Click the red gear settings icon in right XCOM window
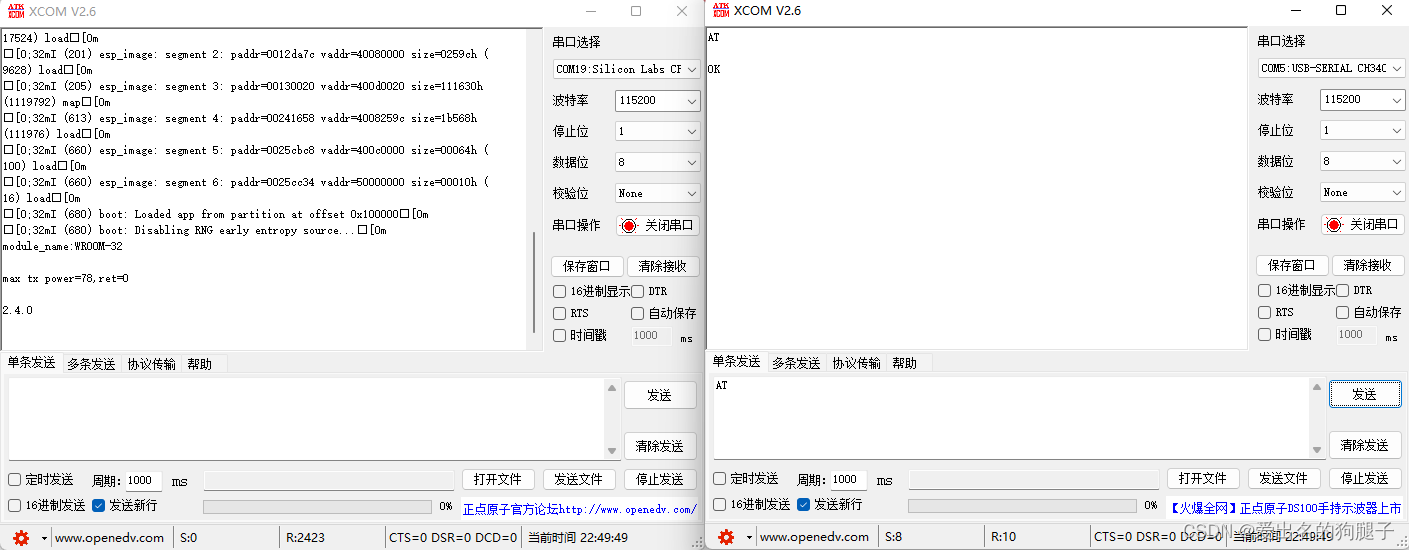This screenshot has height=550, width=1409. (725, 537)
